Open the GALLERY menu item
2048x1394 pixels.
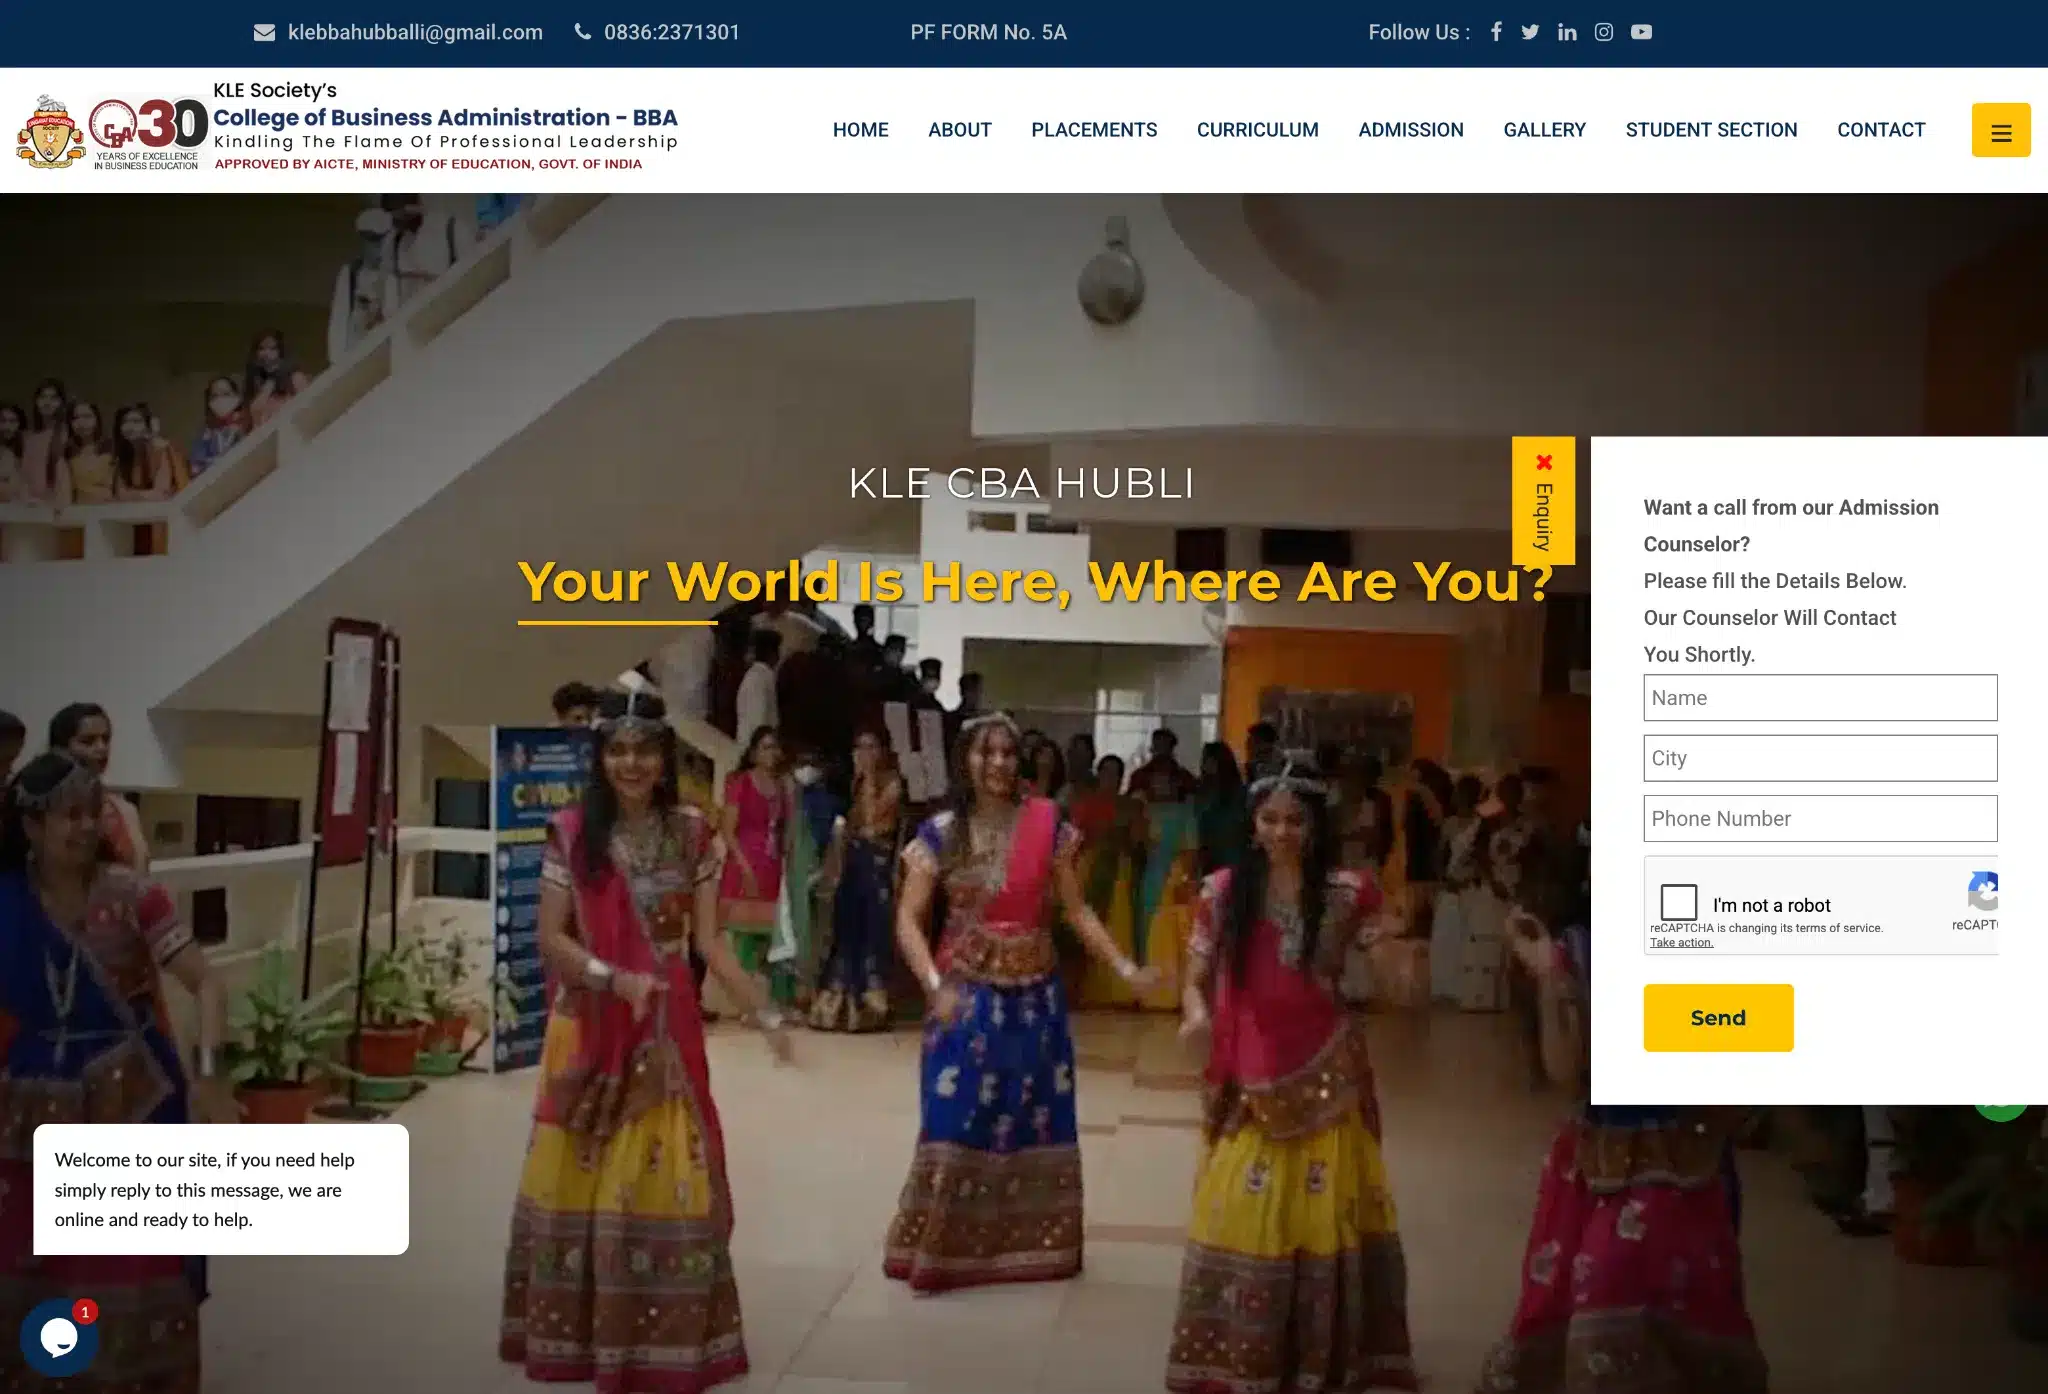tap(1545, 130)
